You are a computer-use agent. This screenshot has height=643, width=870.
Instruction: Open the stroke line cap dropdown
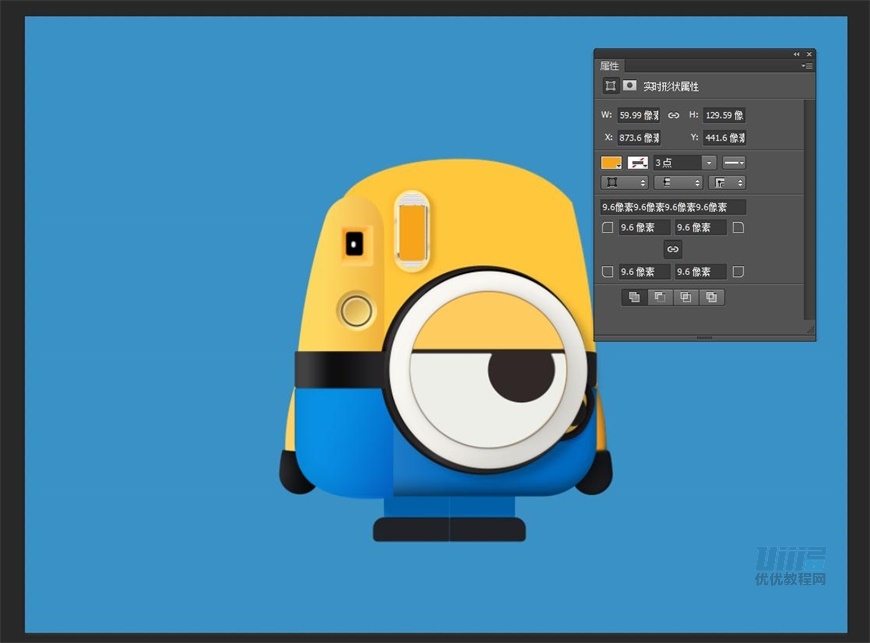point(678,183)
